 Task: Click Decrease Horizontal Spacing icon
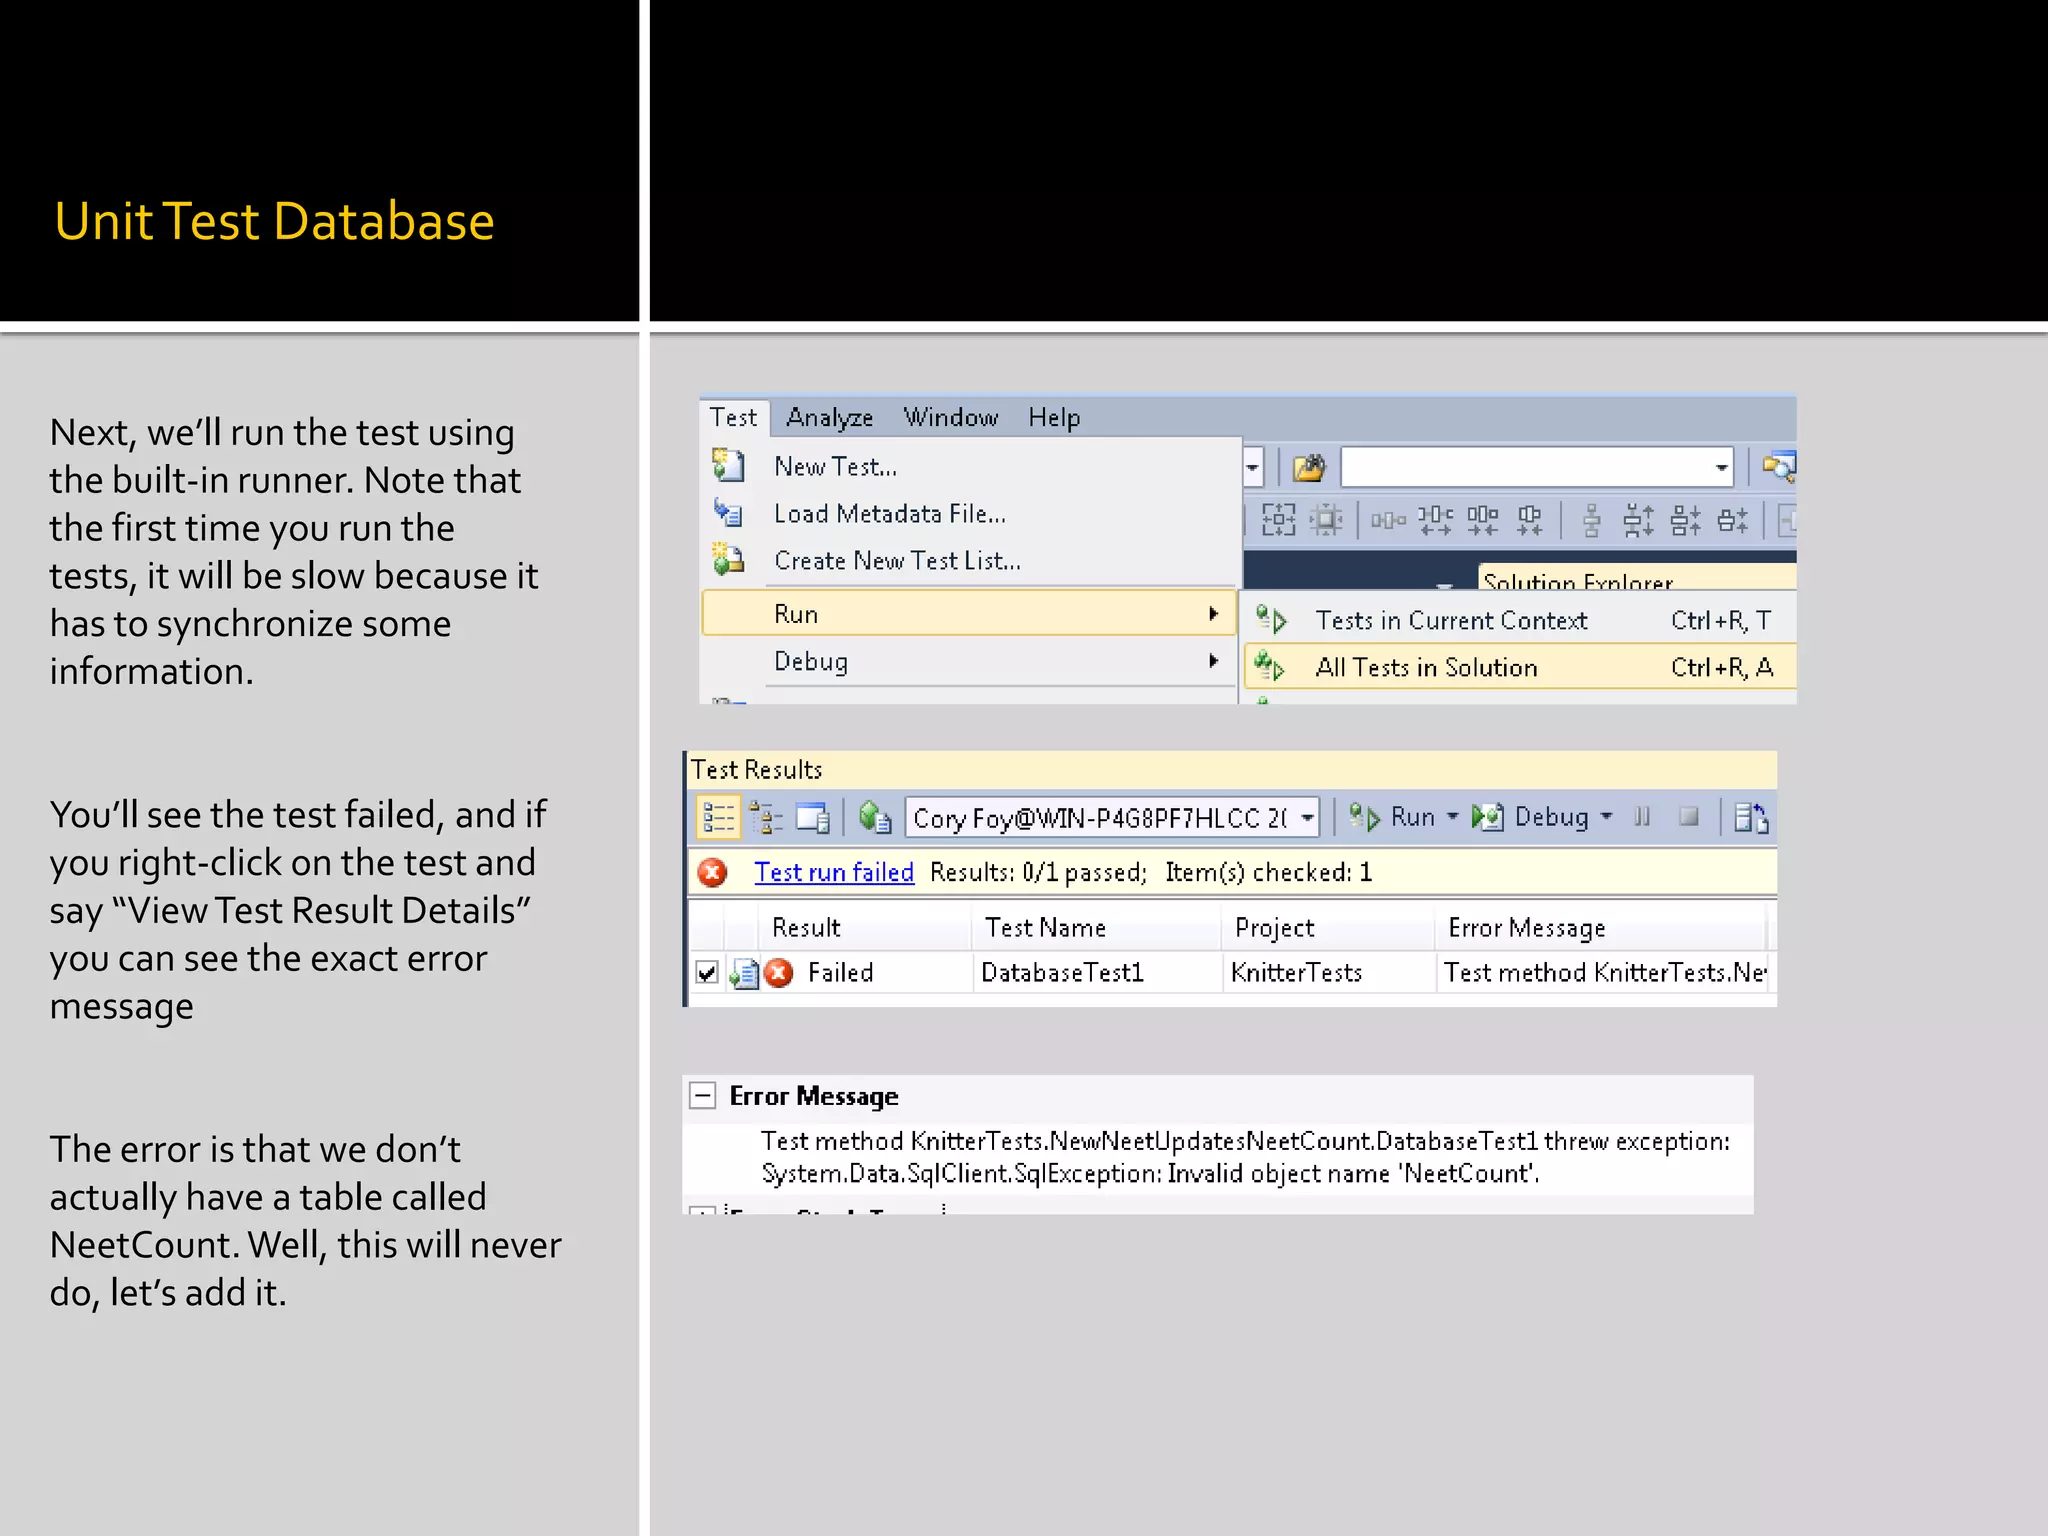1482,520
